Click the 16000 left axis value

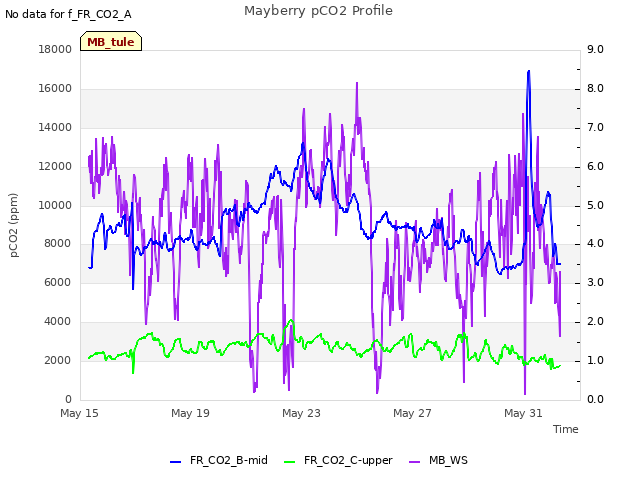(x=55, y=88)
